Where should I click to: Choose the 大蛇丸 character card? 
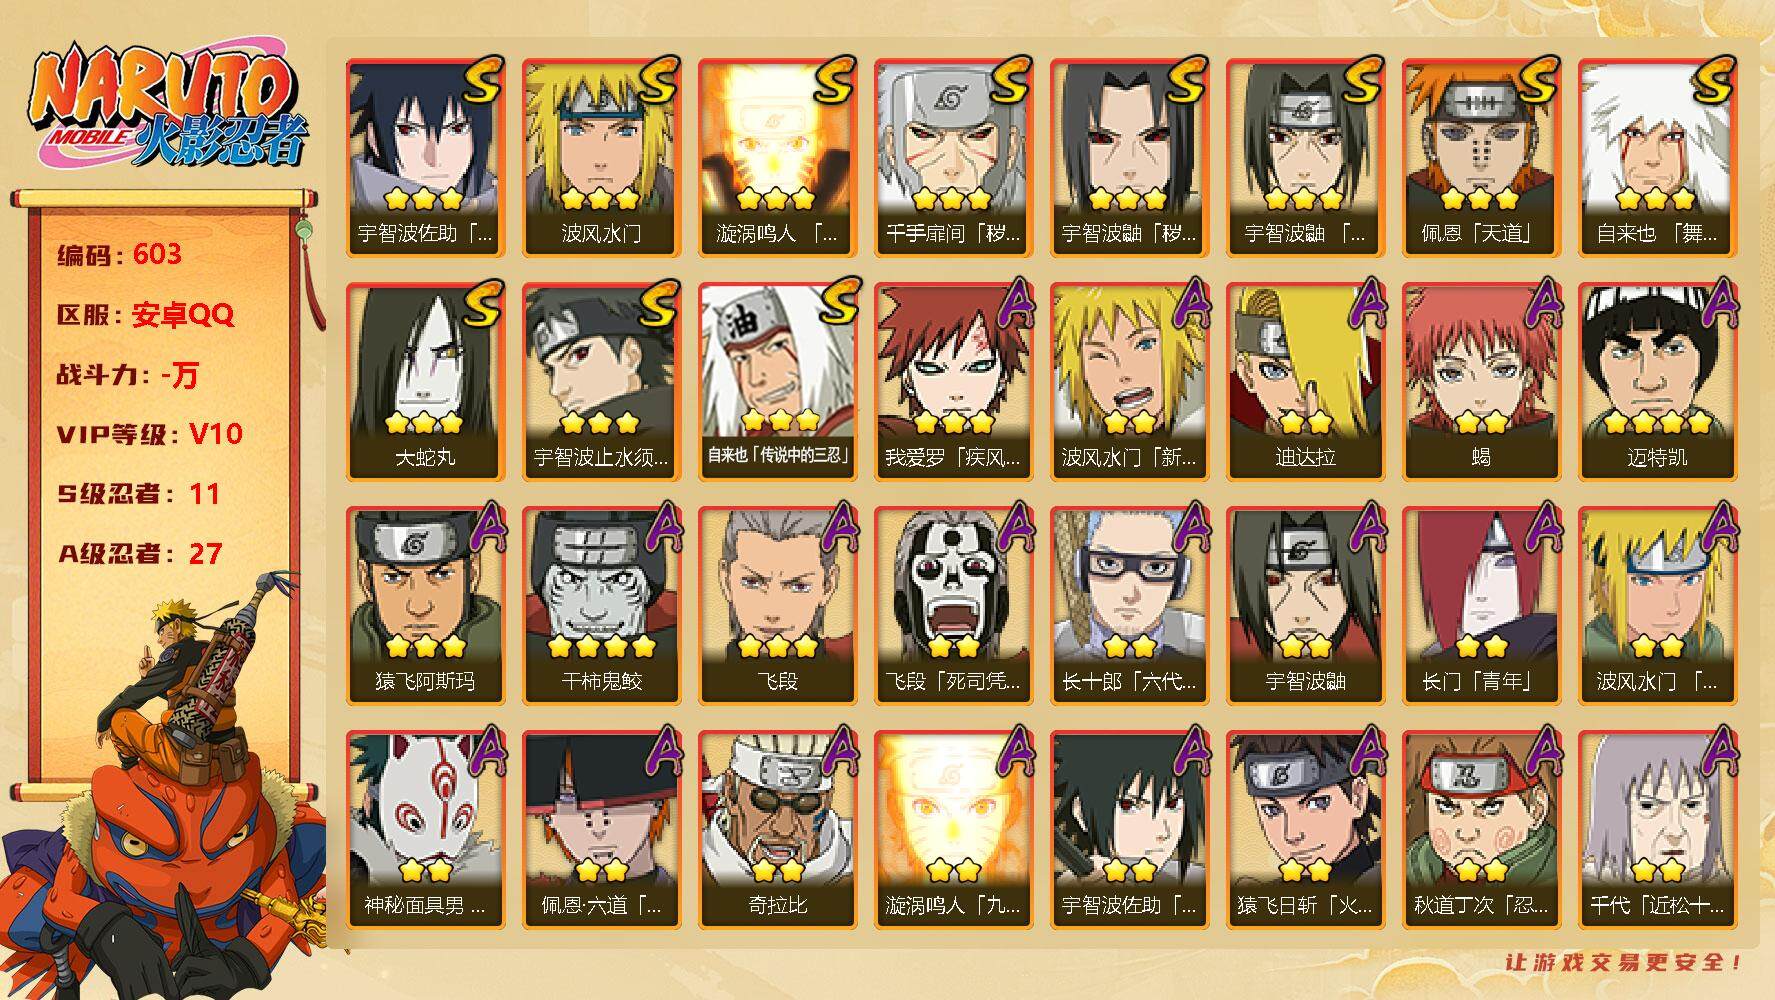pyautogui.click(x=425, y=381)
